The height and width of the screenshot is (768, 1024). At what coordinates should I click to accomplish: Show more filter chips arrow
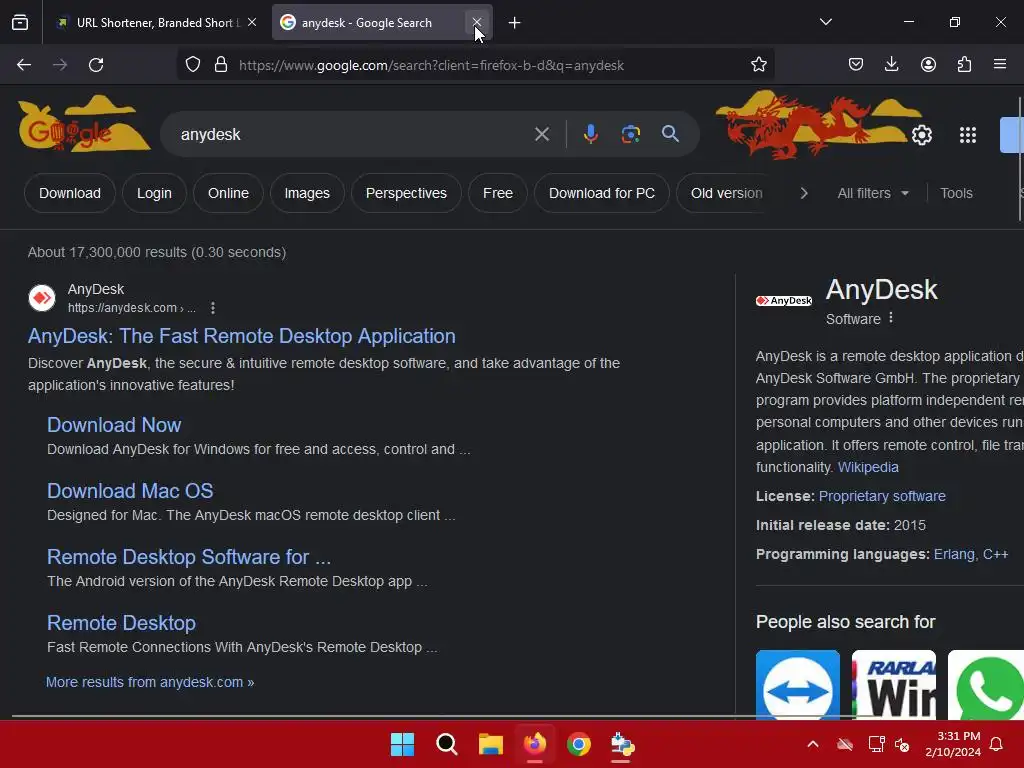[x=804, y=193]
